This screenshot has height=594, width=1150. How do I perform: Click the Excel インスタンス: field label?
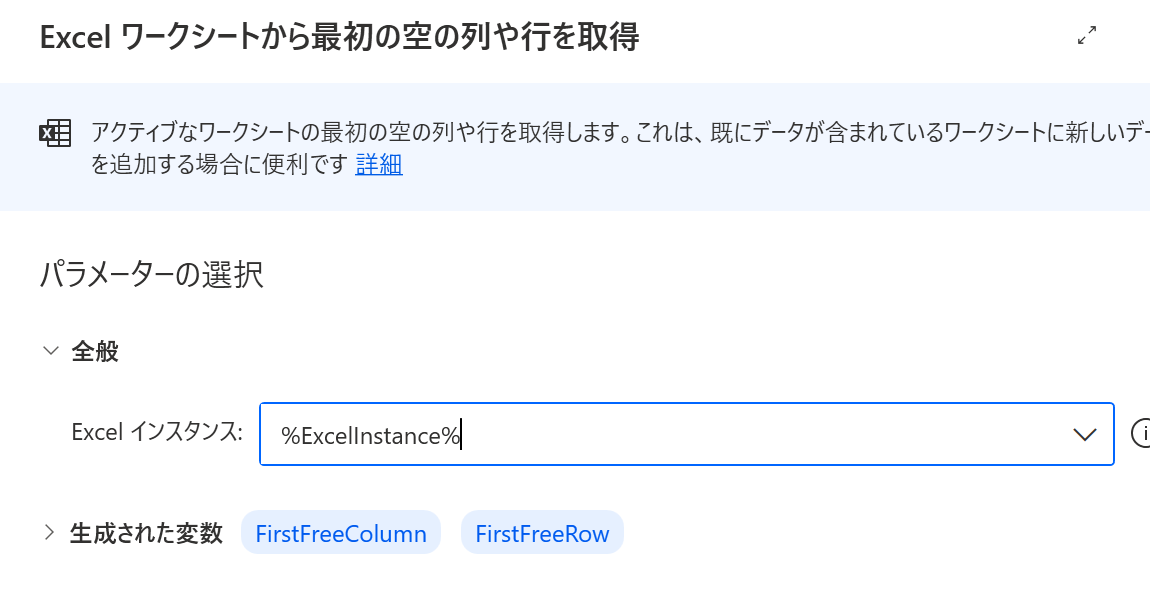click(x=157, y=432)
